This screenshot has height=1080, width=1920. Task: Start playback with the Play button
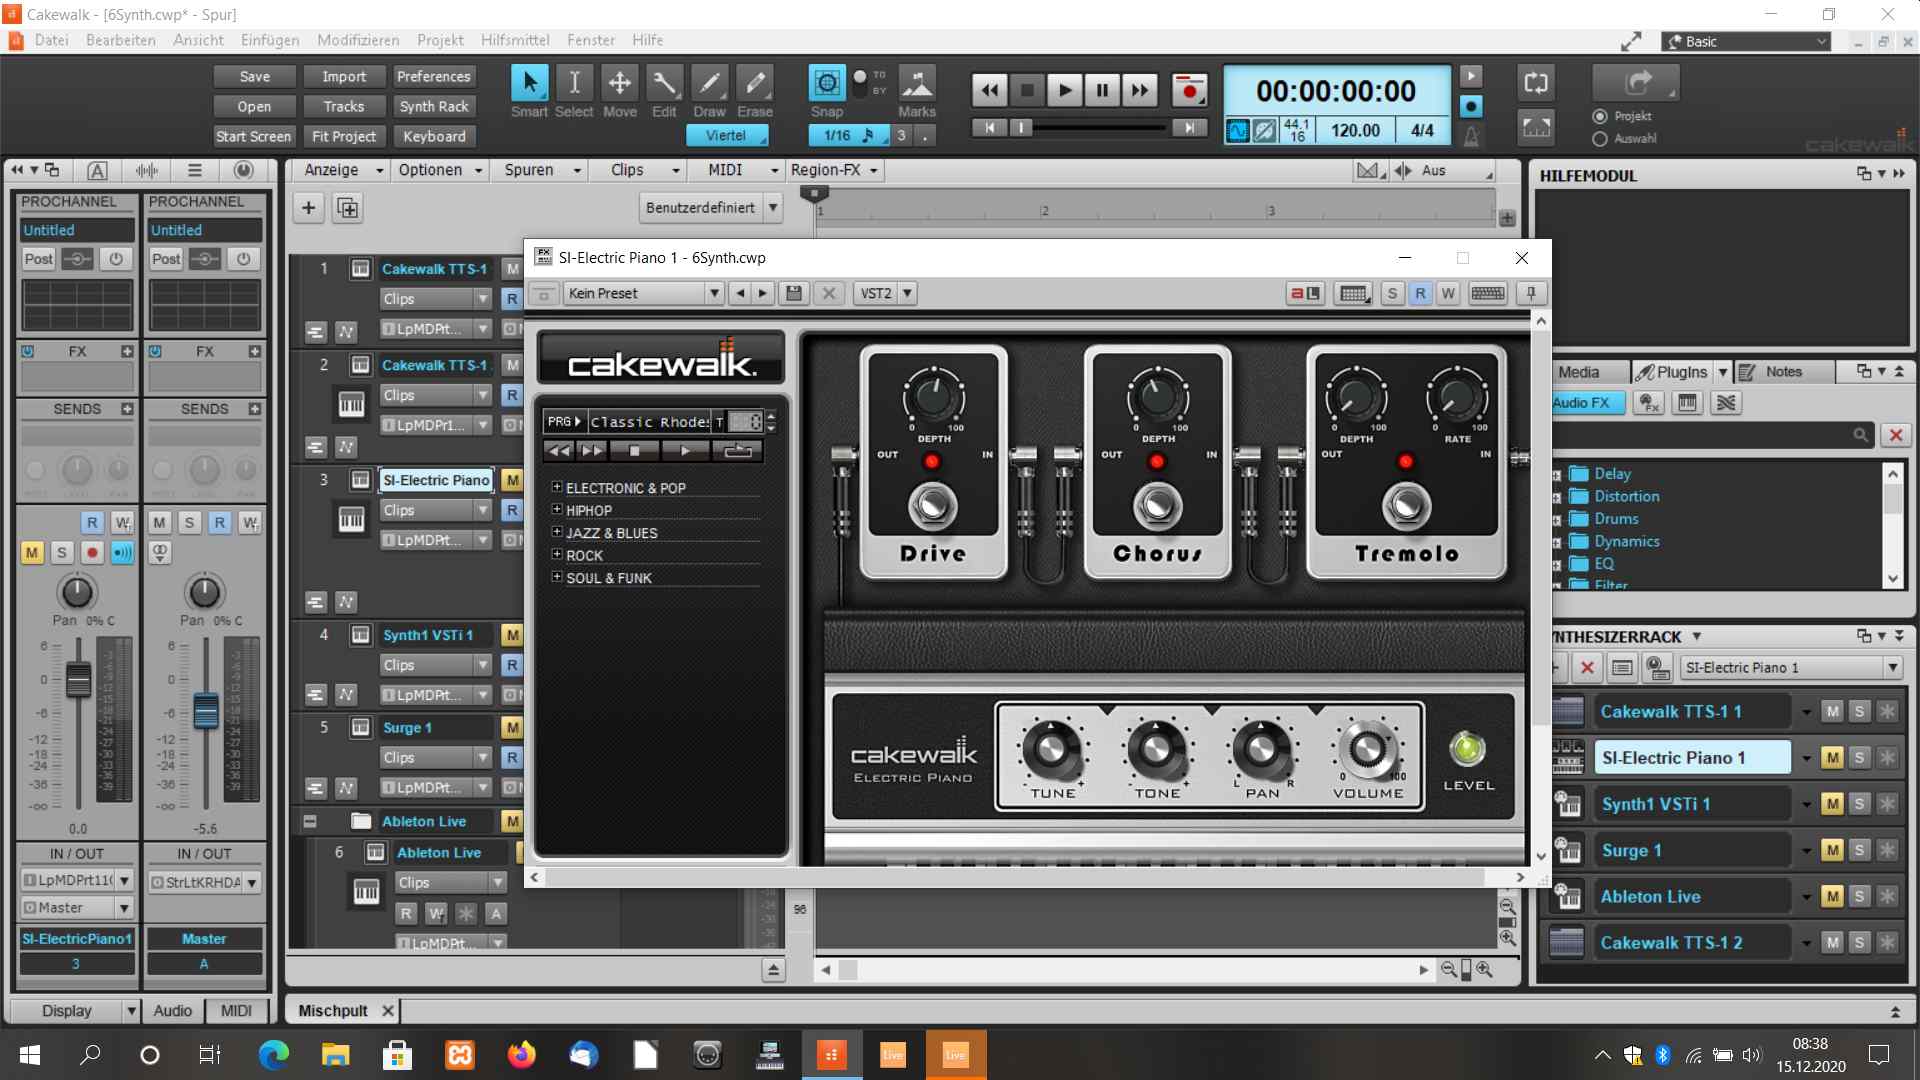point(1064,91)
